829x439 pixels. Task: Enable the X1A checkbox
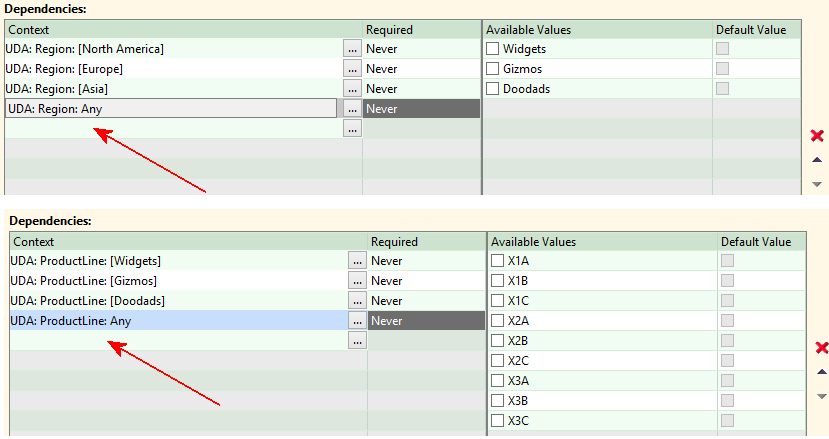point(498,261)
